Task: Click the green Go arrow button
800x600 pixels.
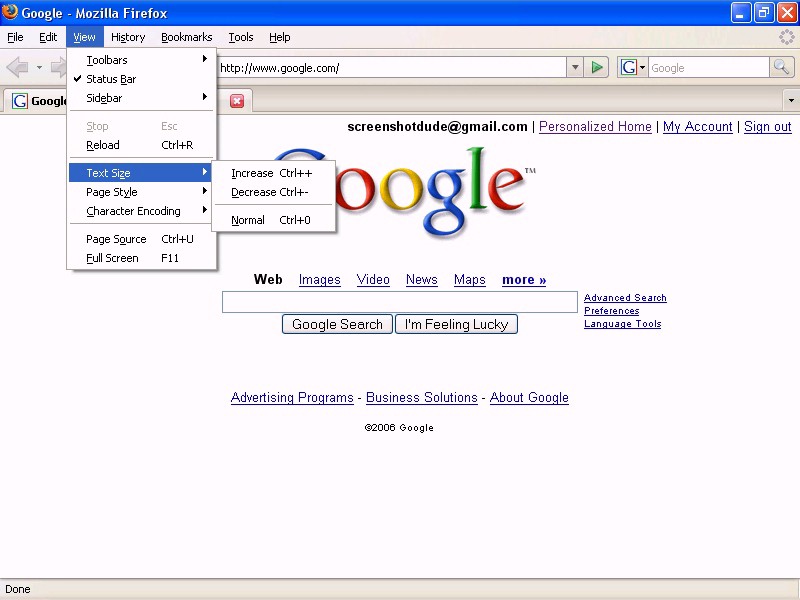Action: click(x=596, y=67)
